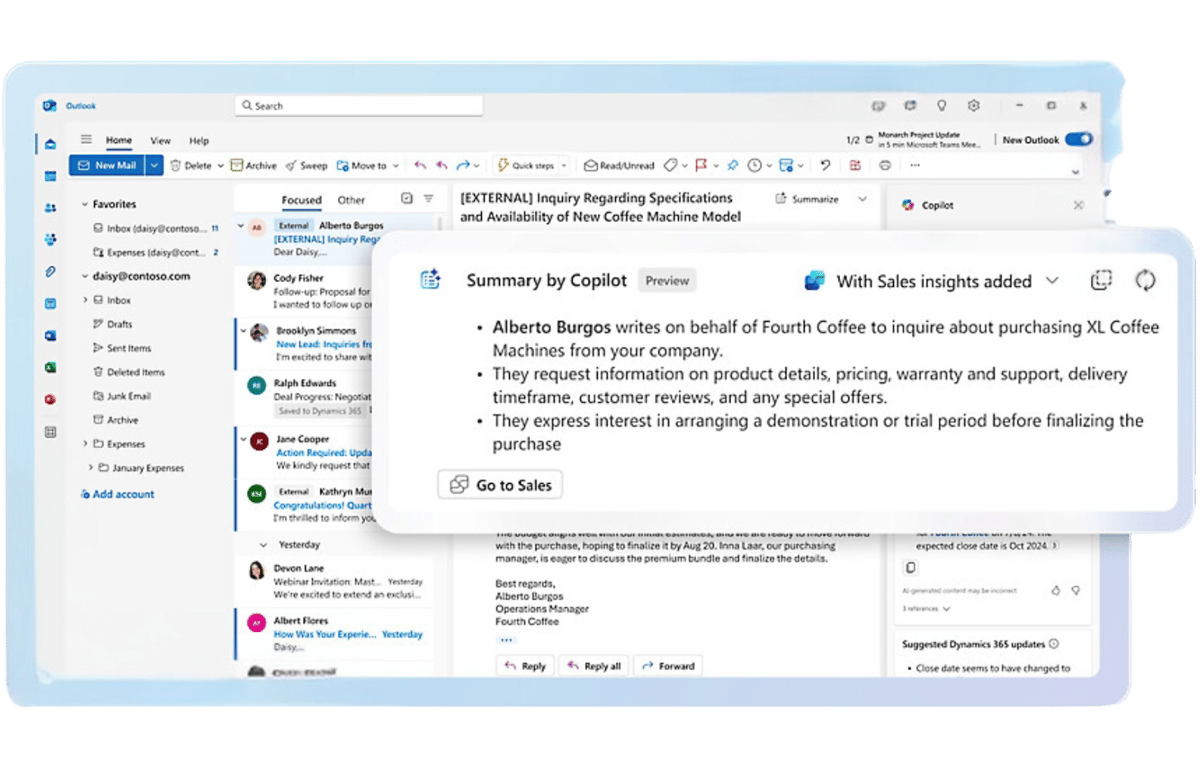Open the Drafts folder
The height and width of the screenshot is (757, 1200).
(120, 324)
